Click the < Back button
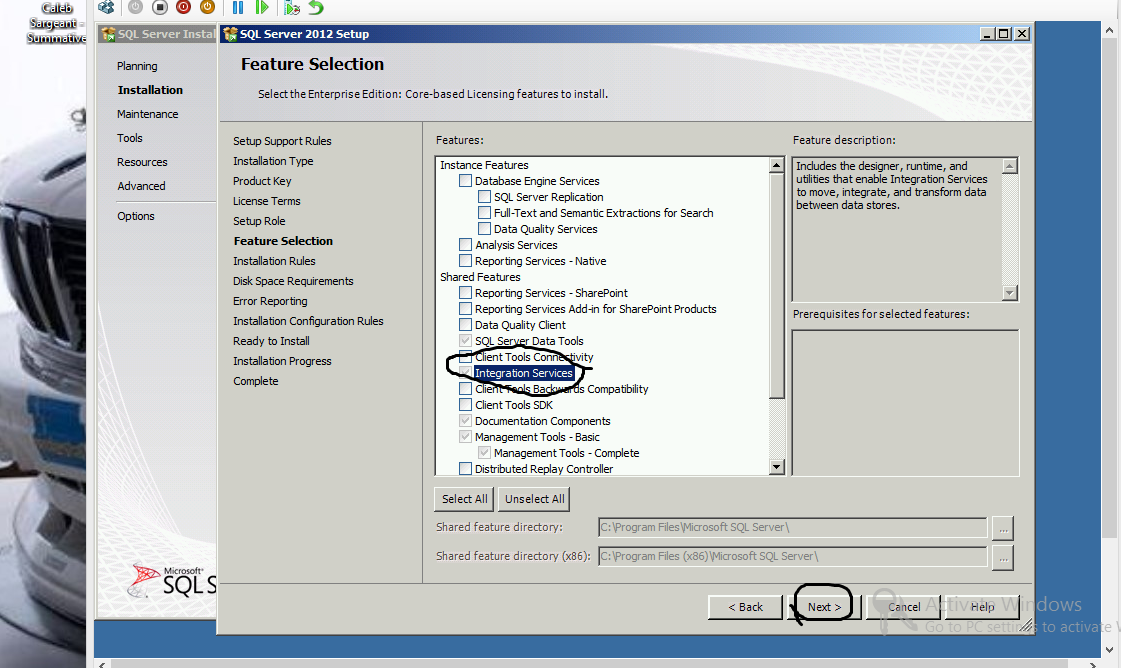Image resolution: width=1121 pixels, height=668 pixels. [x=745, y=607]
